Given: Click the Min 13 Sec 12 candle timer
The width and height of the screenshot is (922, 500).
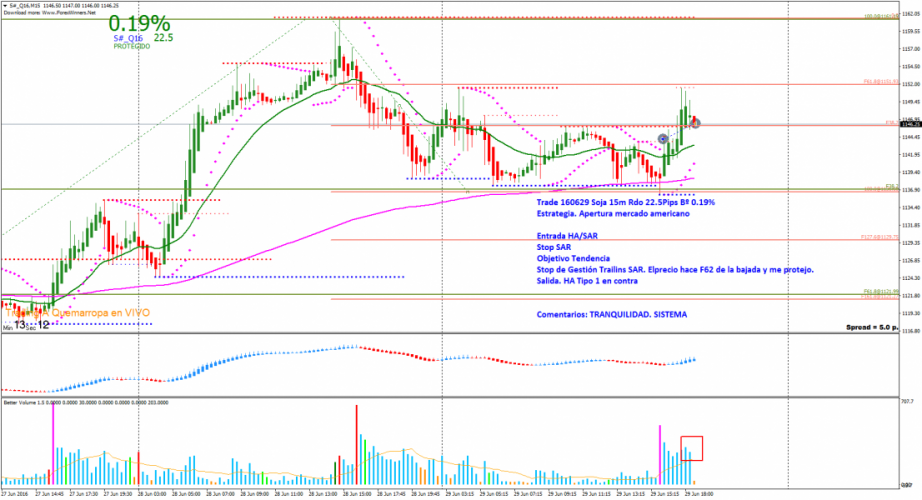Looking at the screenshot, I should tap(28, 325).
